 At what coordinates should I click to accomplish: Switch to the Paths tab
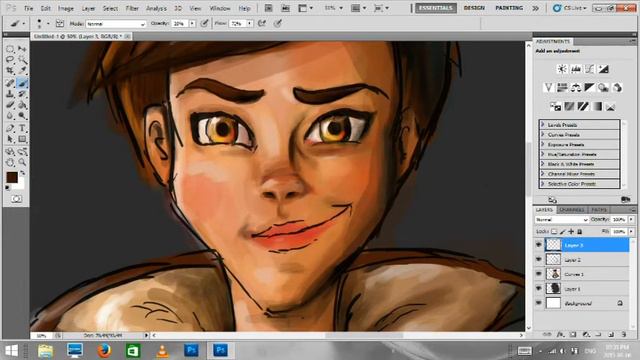599,210
